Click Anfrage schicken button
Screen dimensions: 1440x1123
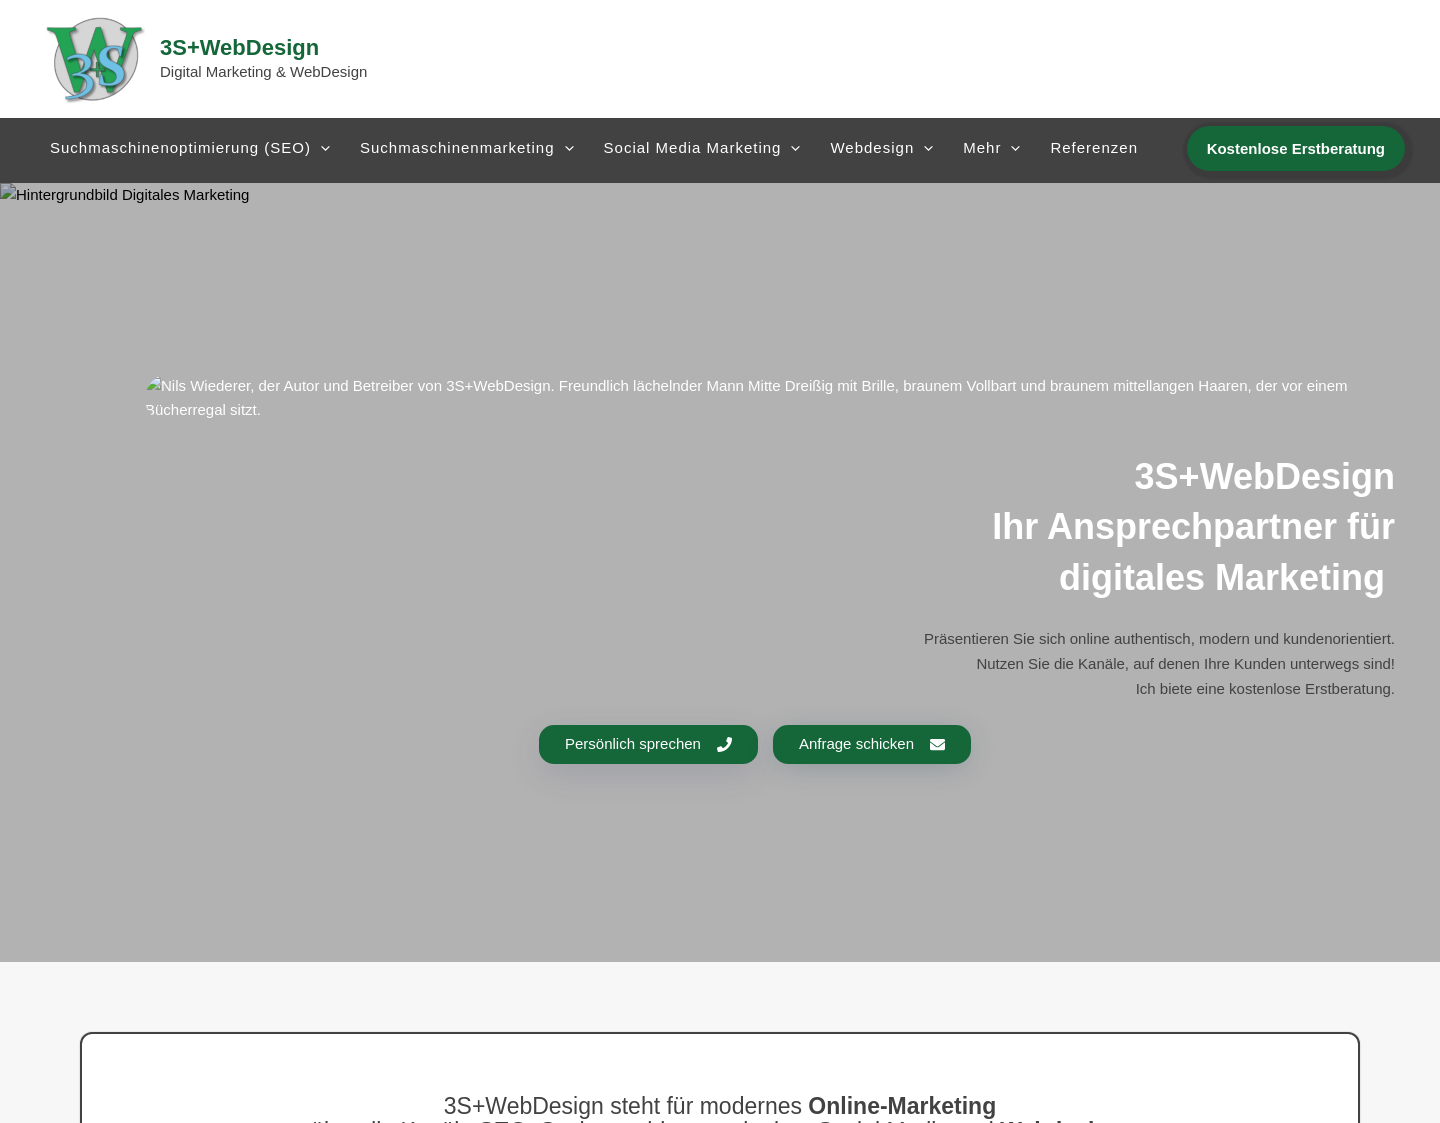coord(871,744)
